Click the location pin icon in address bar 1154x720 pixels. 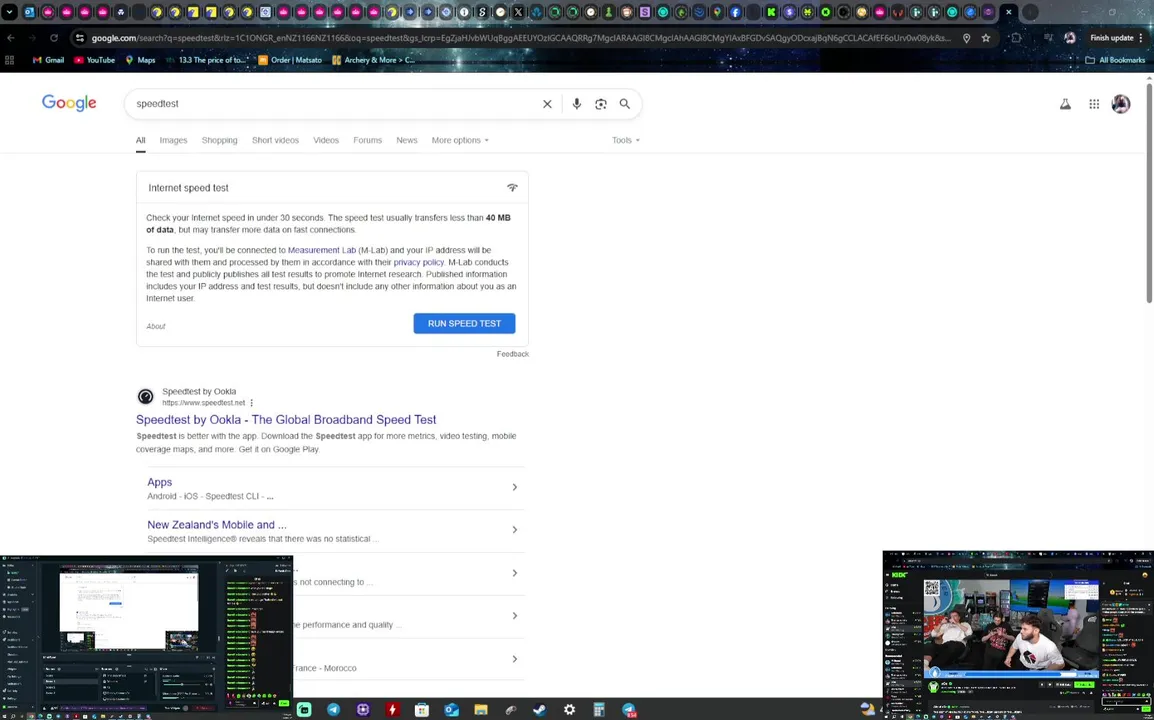[x=966, y=38]
